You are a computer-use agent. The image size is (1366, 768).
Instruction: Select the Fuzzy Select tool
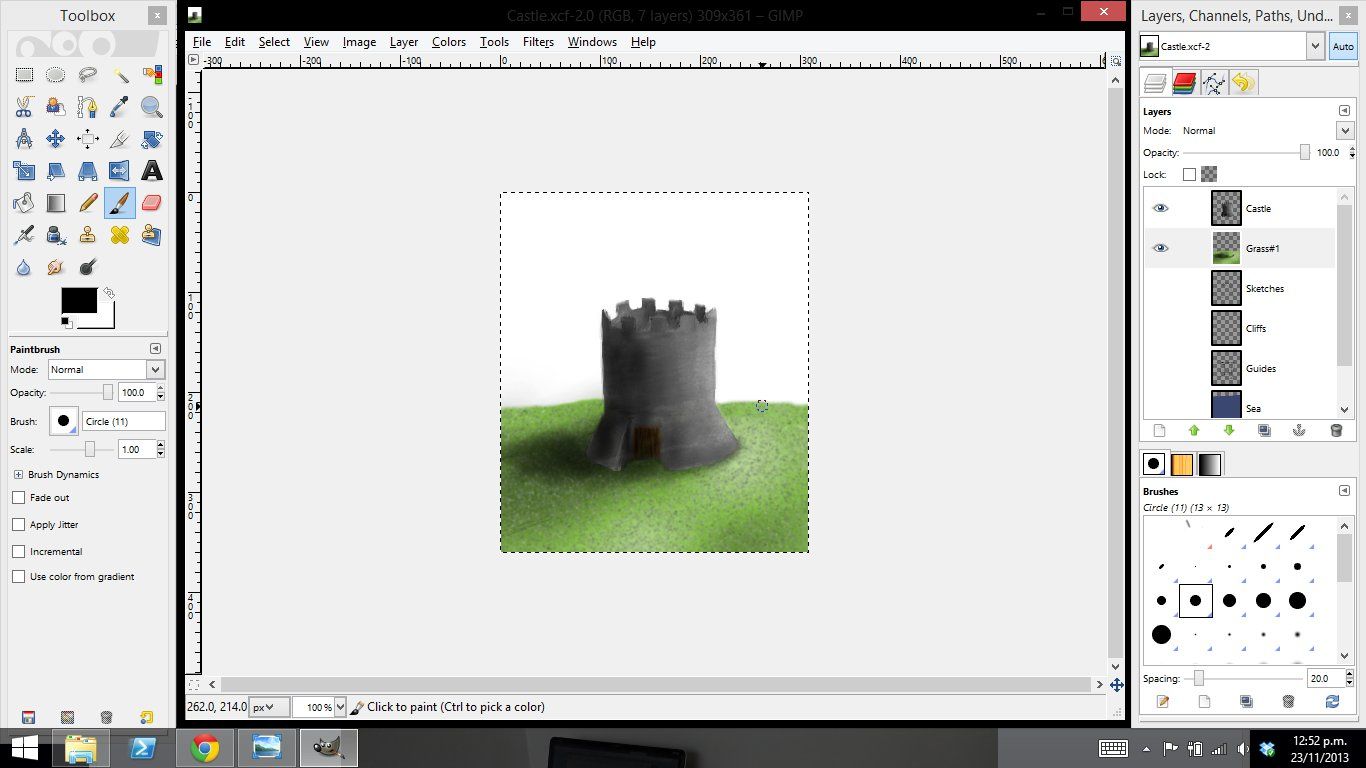[122, 74]
